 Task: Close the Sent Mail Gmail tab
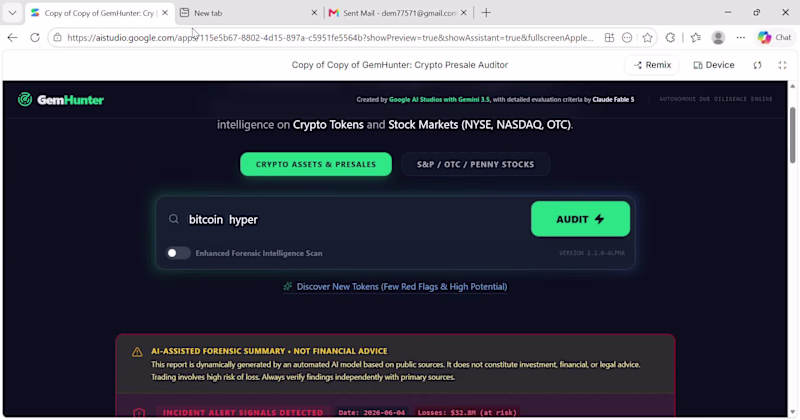[463, 13]
